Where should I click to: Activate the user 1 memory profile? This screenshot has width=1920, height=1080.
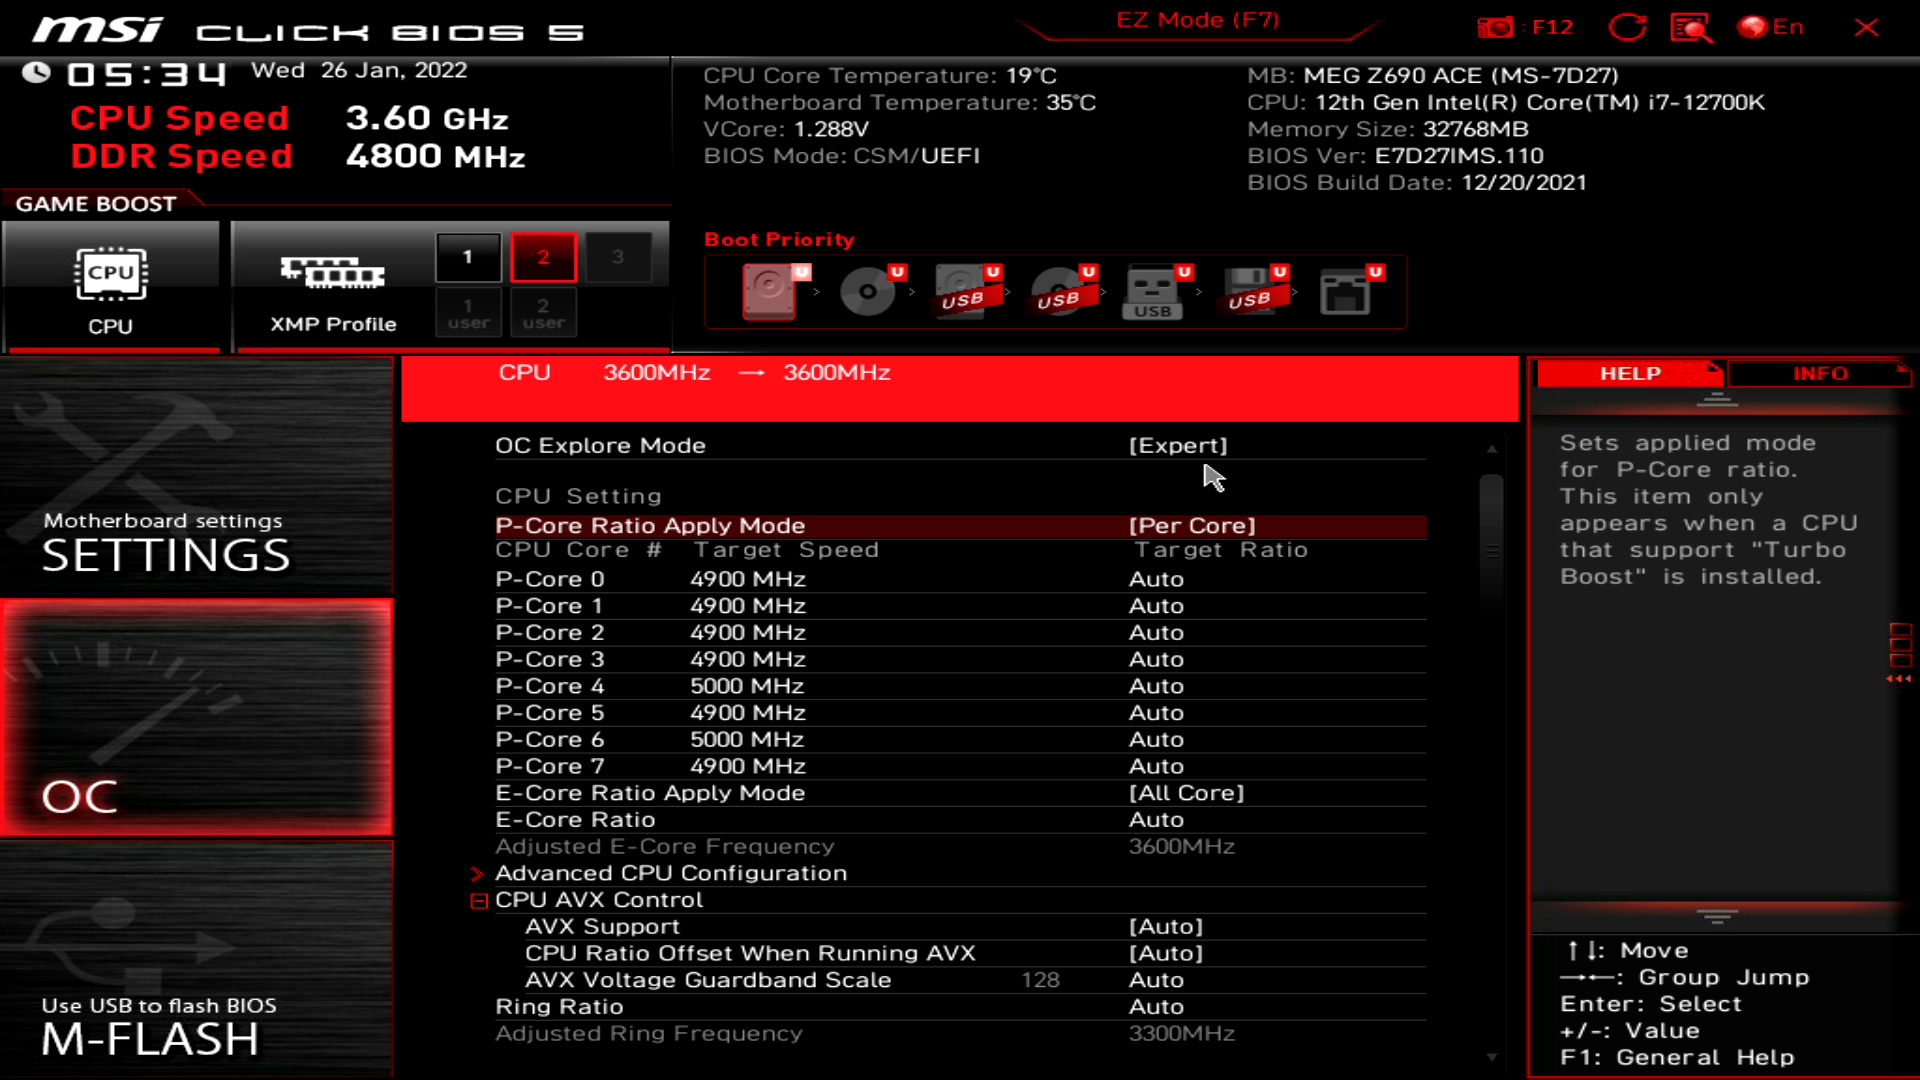(467, 312)
